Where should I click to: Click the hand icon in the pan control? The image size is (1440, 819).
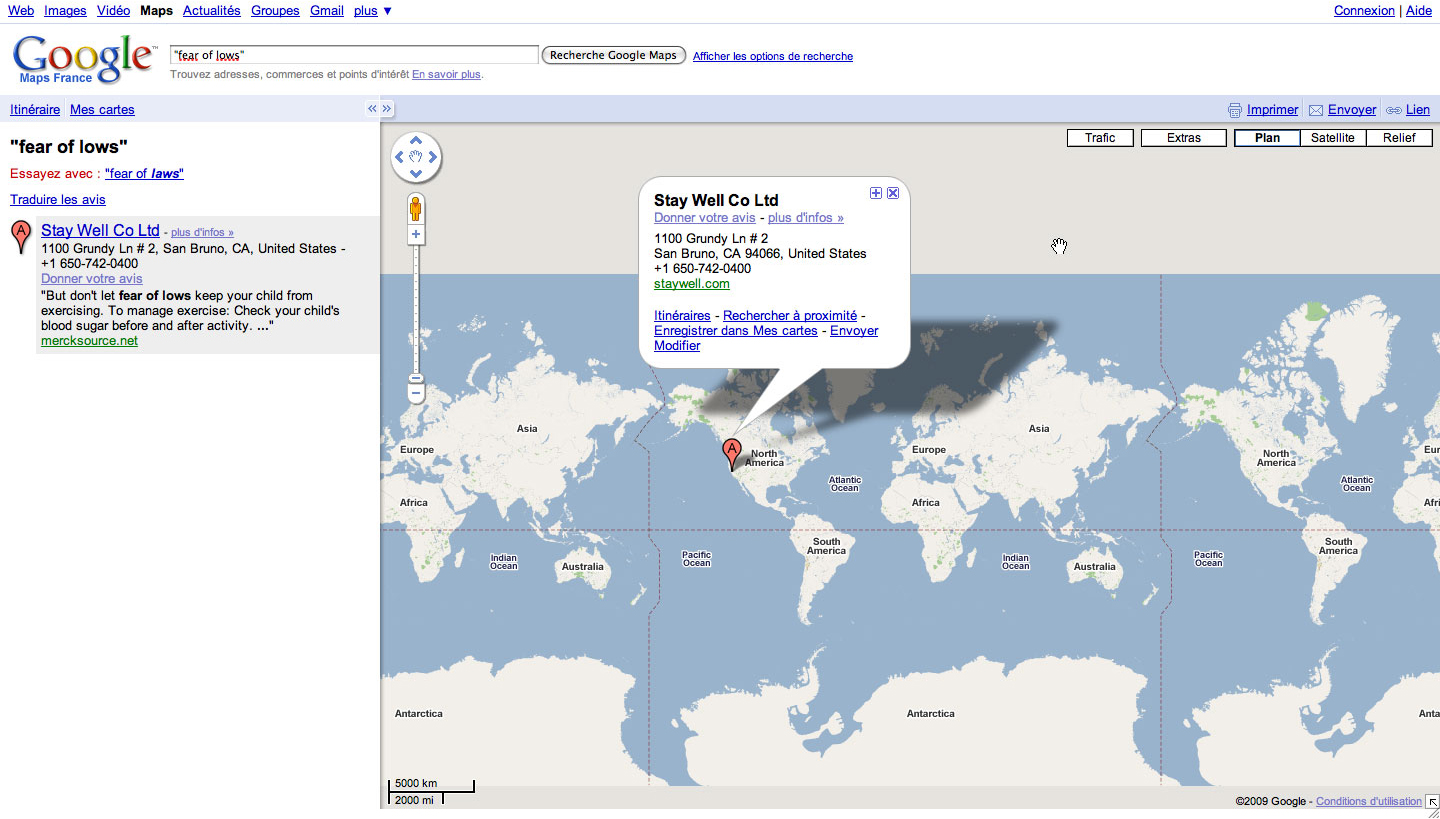pyautogui.click(x=416, y=157)
